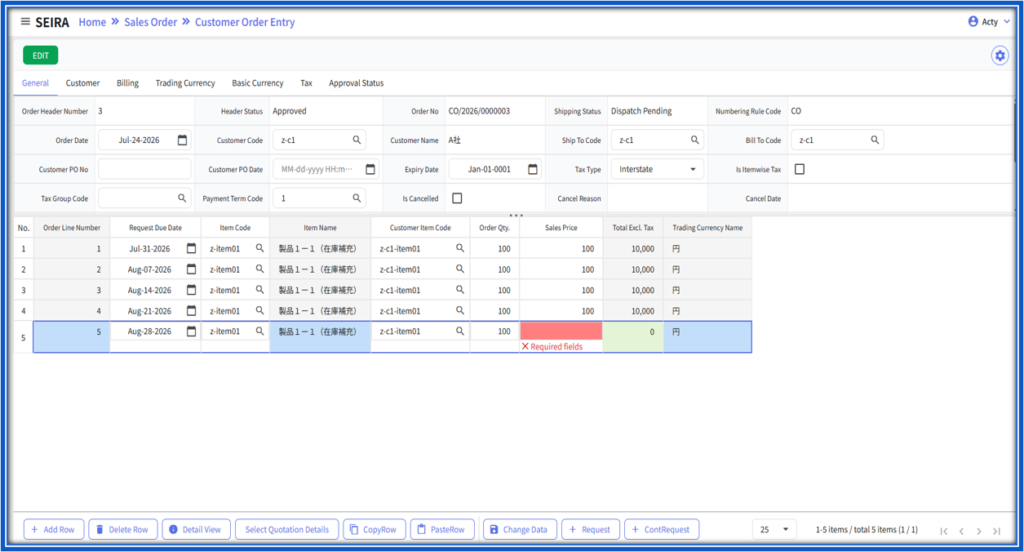
Task: Click the Change Data button
Action: (520, 529)
